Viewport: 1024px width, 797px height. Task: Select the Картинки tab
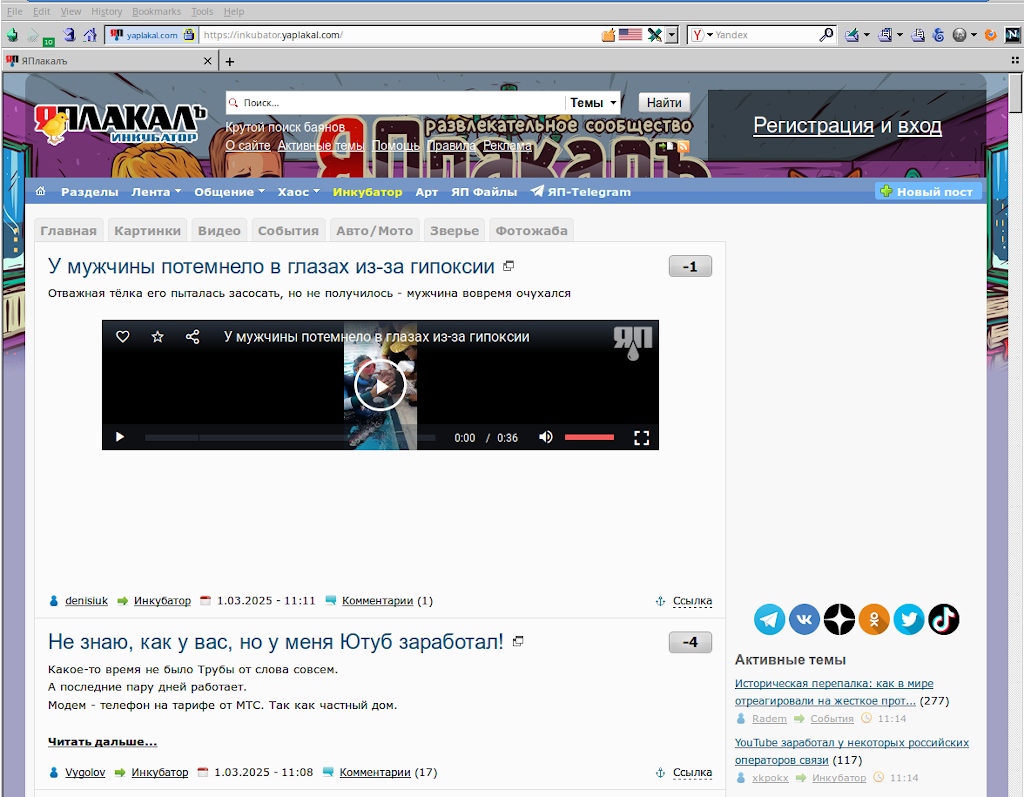pos(148,231)
